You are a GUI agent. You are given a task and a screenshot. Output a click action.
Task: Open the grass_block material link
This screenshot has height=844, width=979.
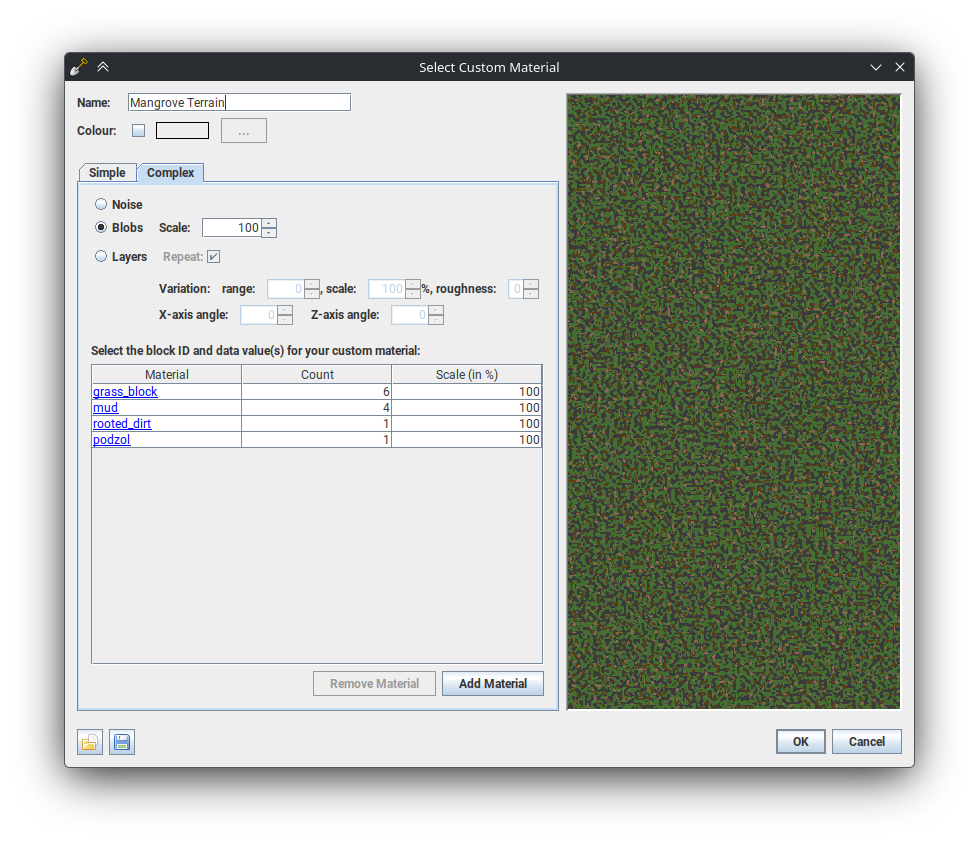point(124,391)
